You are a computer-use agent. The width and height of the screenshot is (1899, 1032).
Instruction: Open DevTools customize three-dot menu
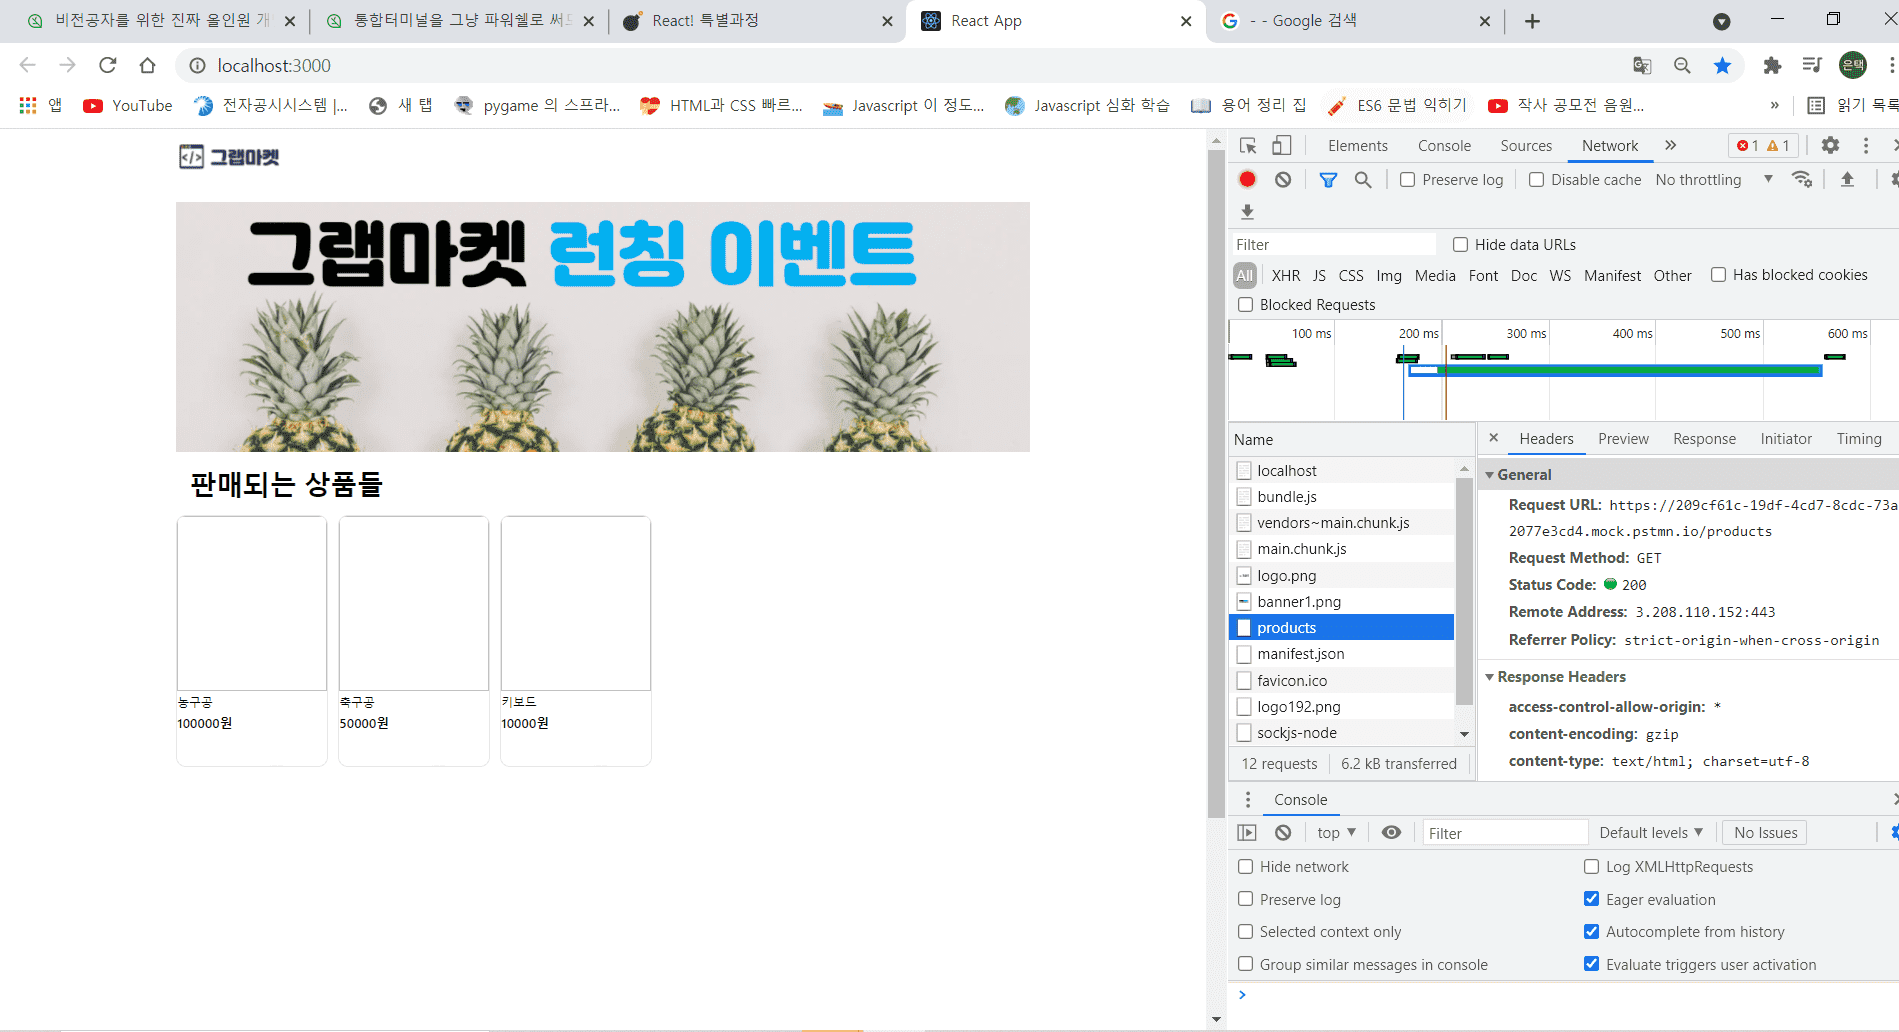pyautogui.click(x=1866, y=146)
